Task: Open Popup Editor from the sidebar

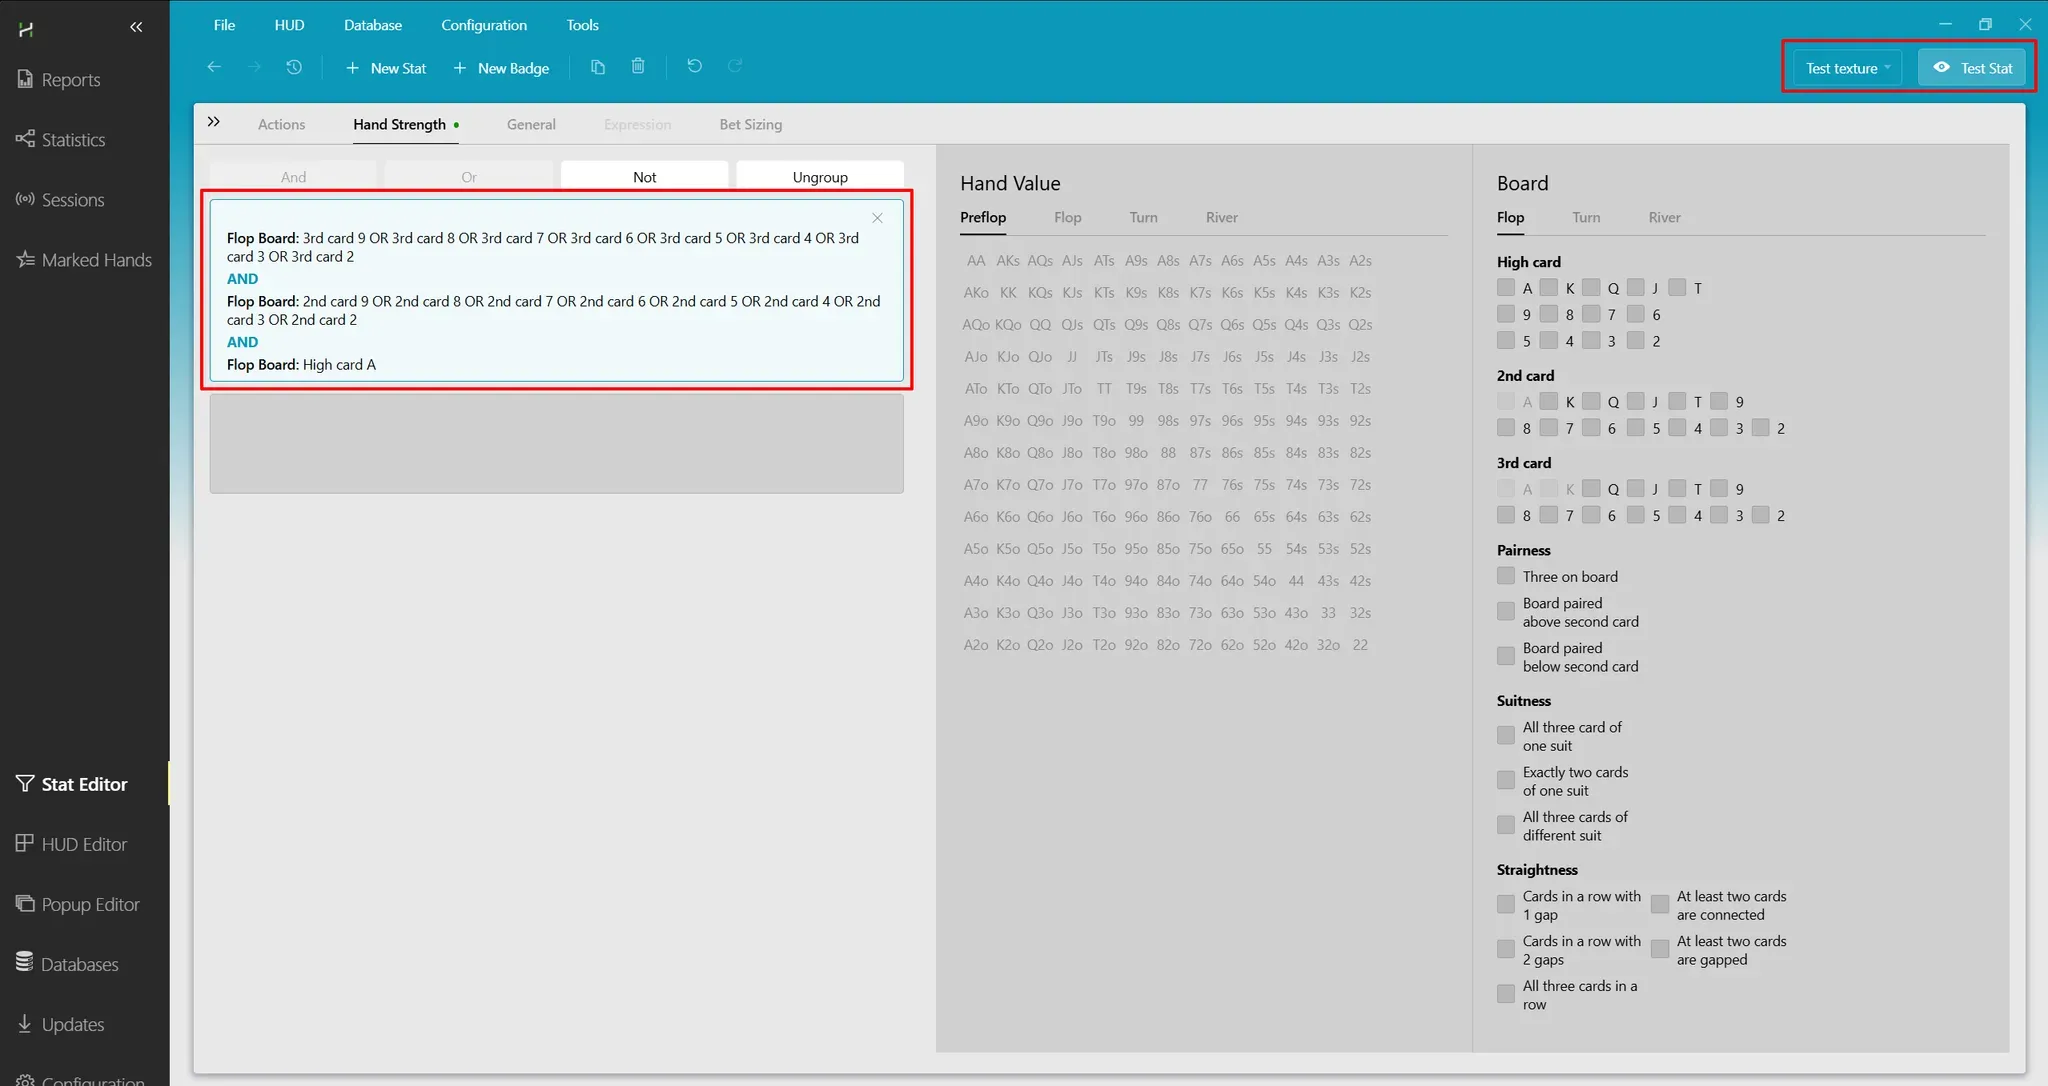Action: (90, 904)
